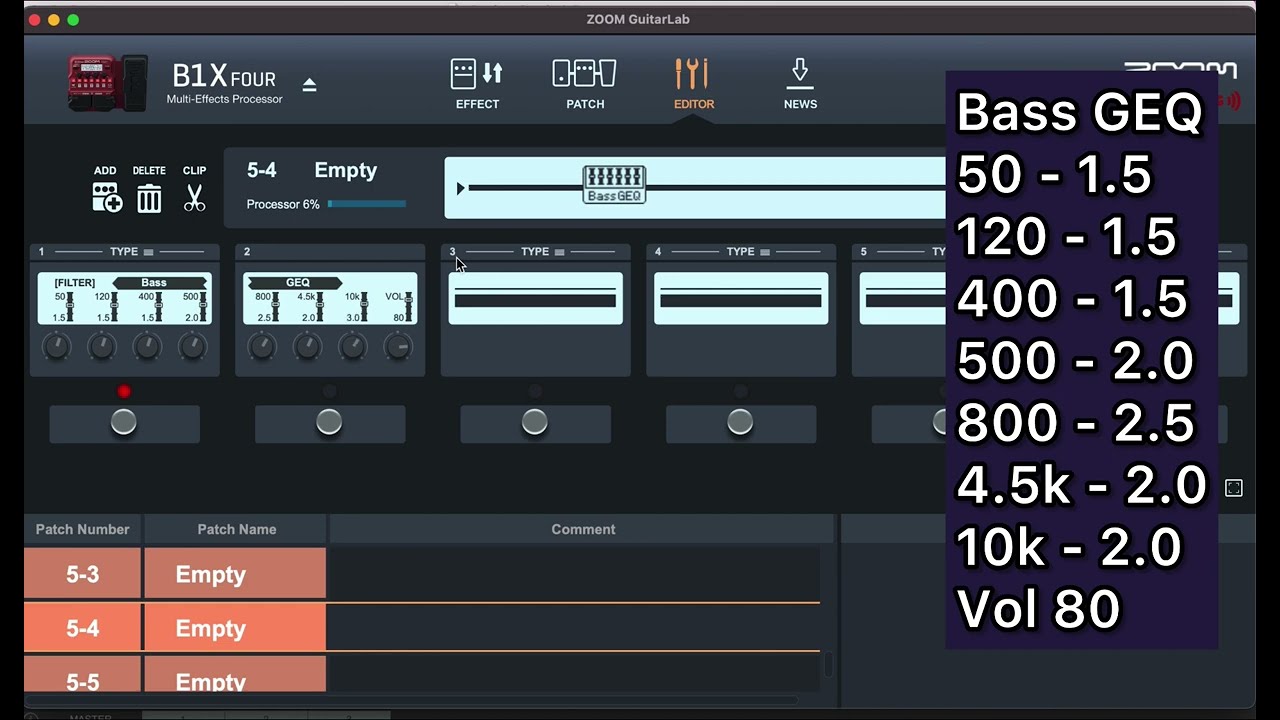
Task: Click the knob under 10k
Action: coord(352,347)
